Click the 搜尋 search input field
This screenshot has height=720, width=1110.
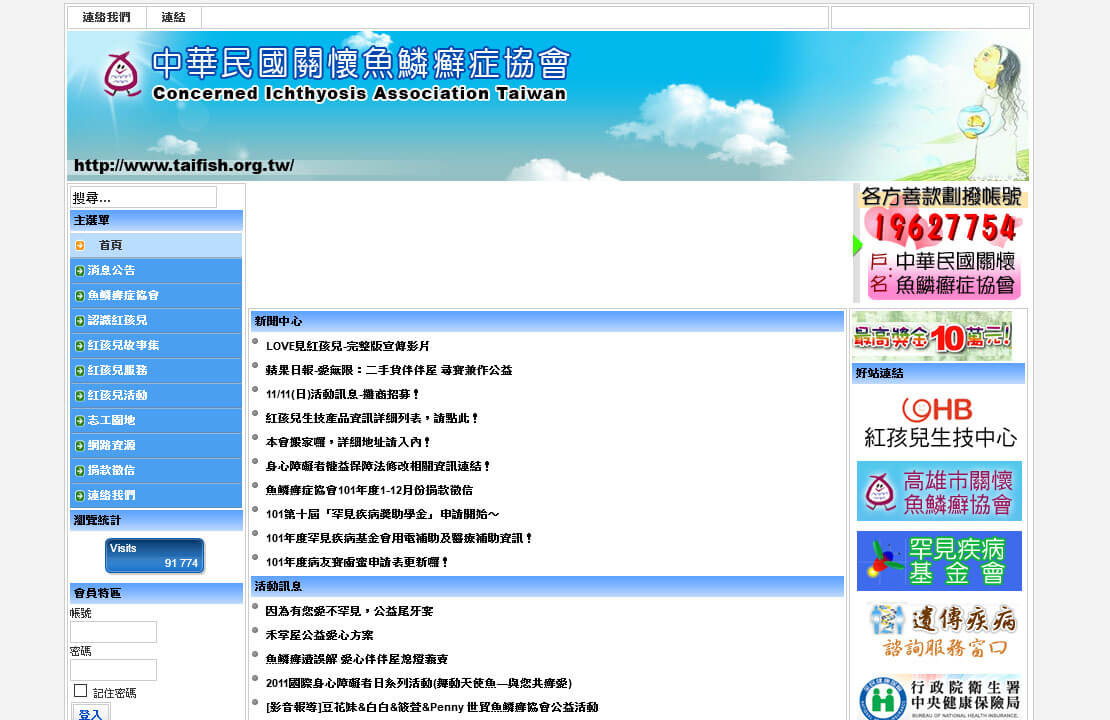[143, 198]
